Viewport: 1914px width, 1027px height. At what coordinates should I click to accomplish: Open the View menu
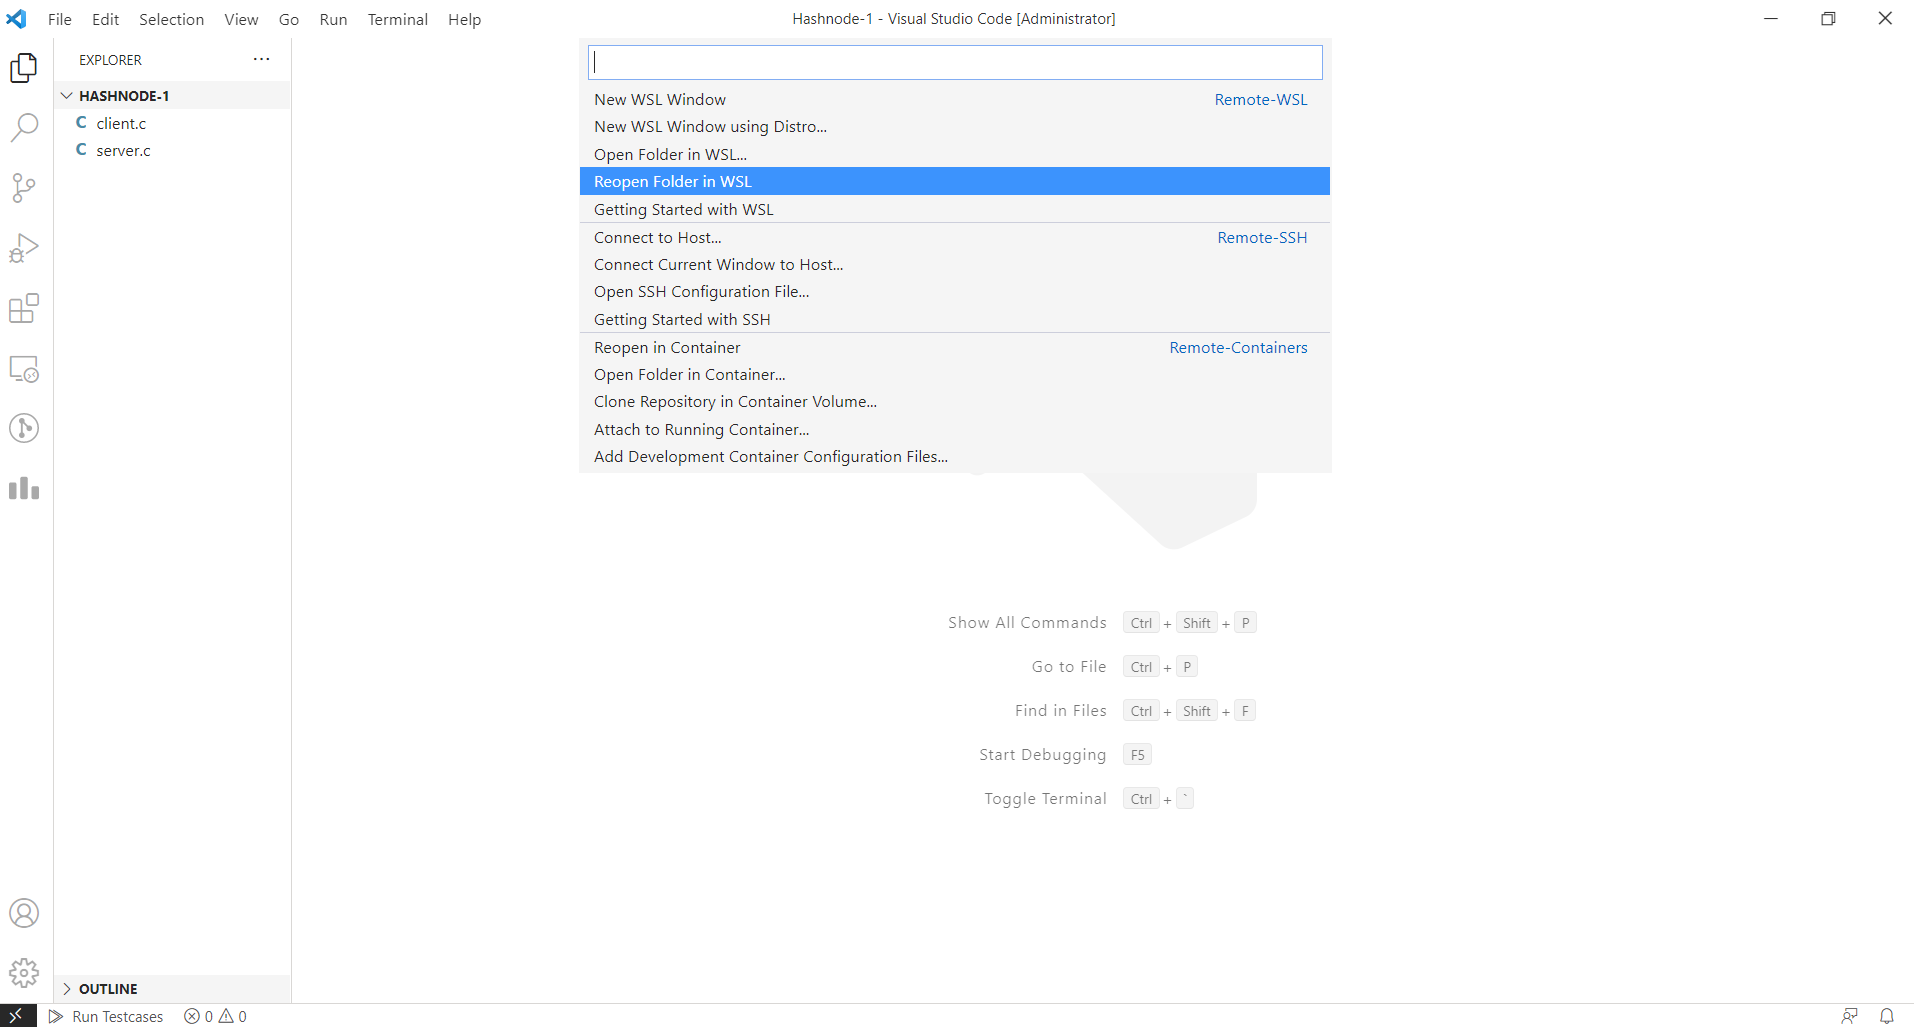coord(241,19)
